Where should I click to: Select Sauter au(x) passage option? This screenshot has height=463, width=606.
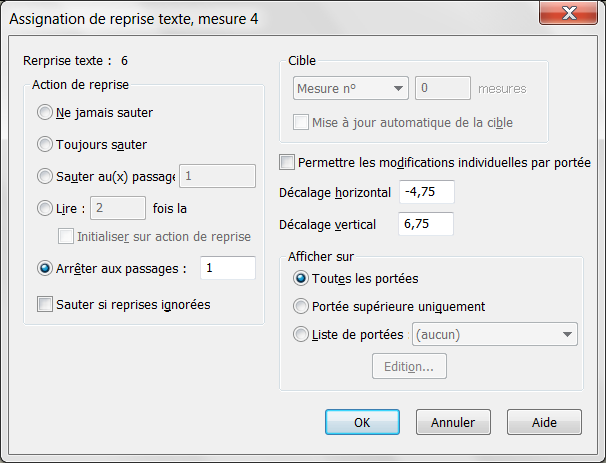pos(45,177)
